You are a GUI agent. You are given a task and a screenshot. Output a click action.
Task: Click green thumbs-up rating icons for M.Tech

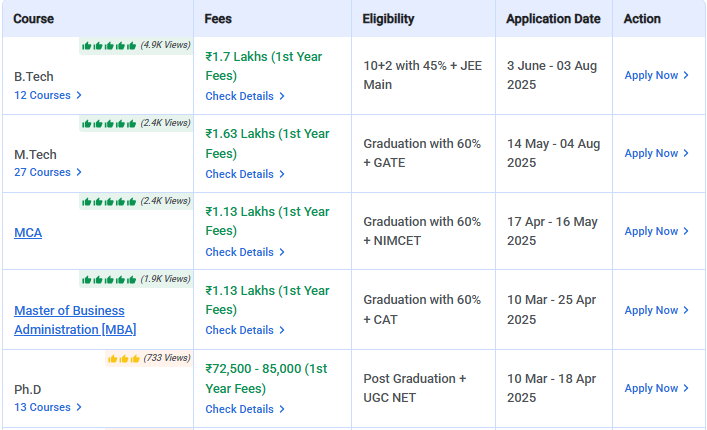[x=109, y=124]
